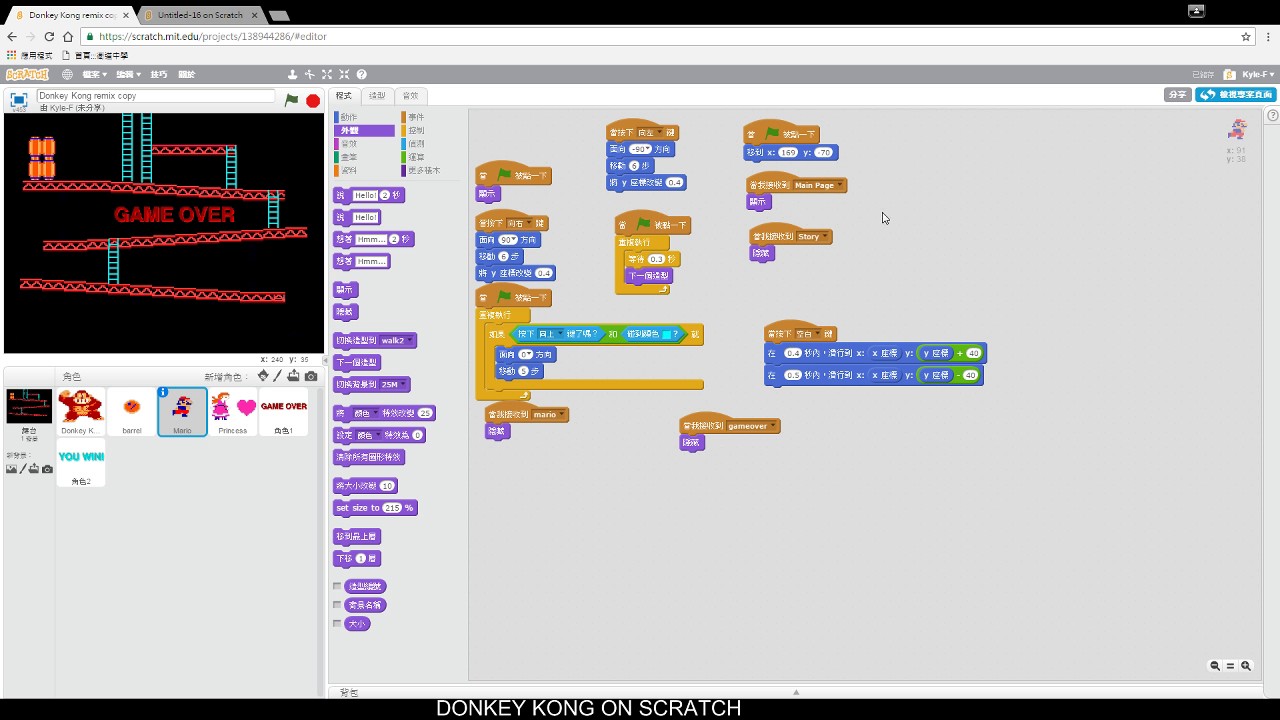Bookmark this page with the star icon
This screenshot has height=720, width=1280.
tap(1246, 36)
